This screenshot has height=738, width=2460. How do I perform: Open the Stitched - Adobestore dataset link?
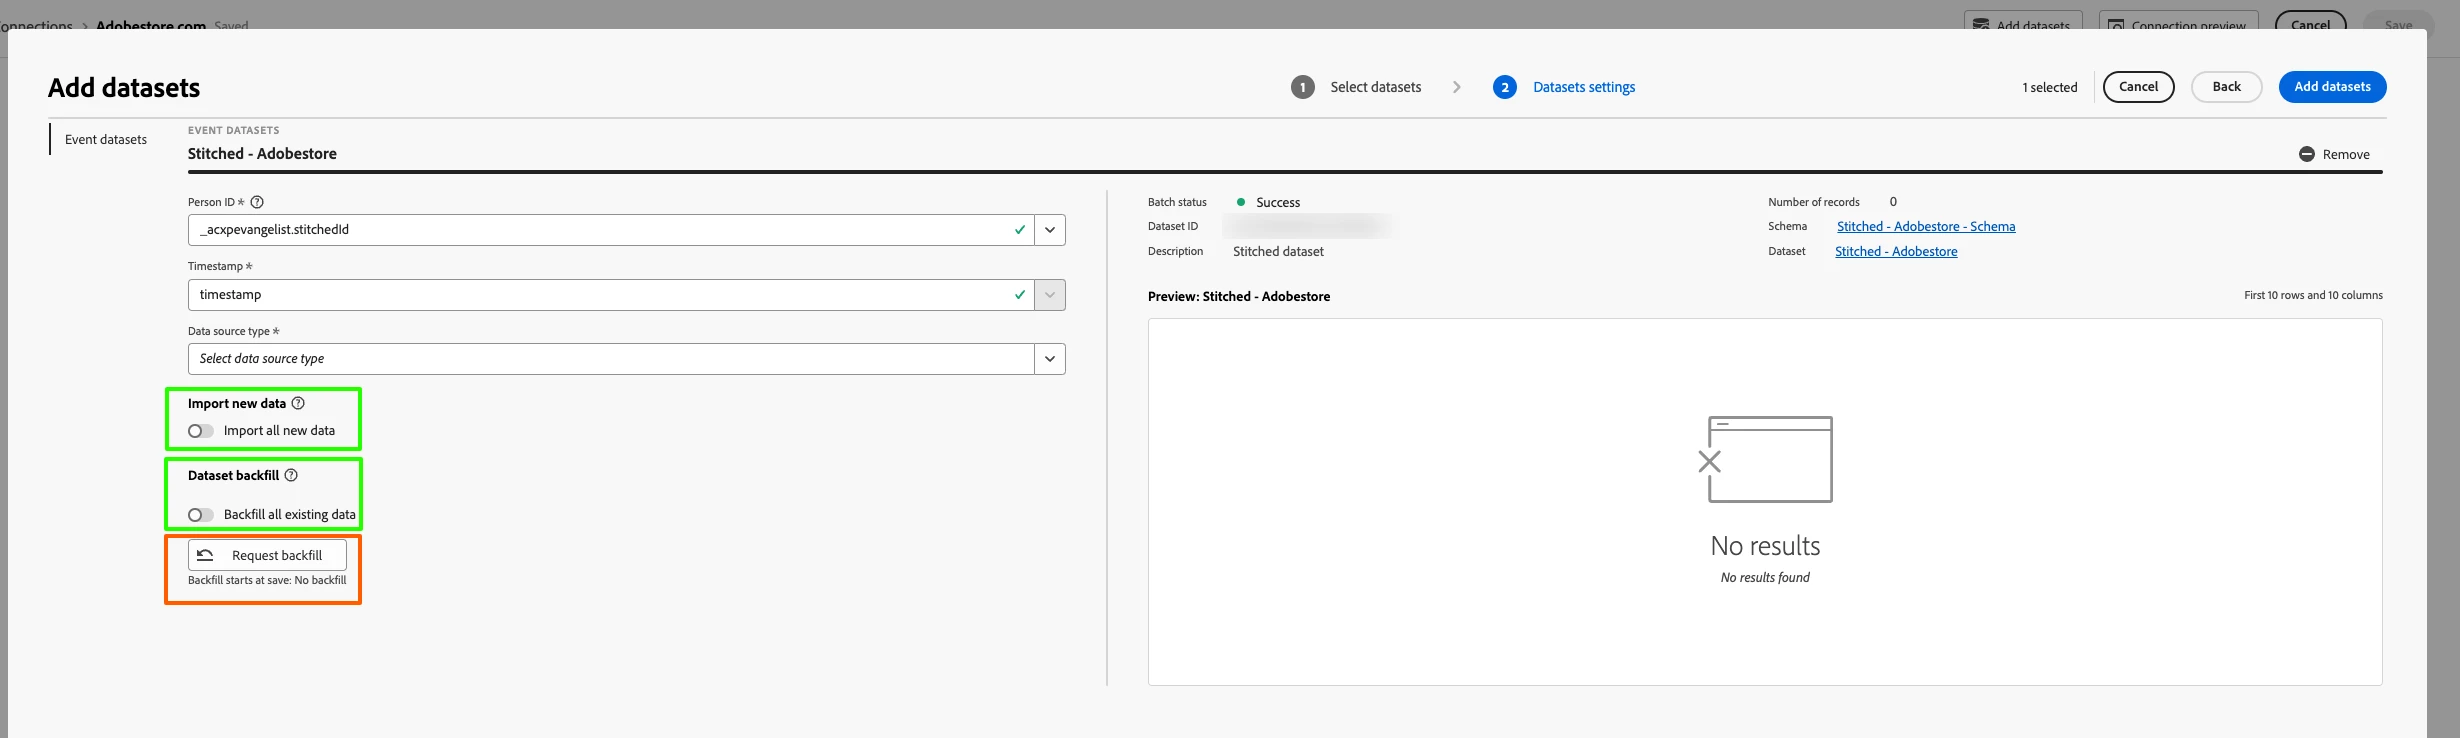(1896, 252)
